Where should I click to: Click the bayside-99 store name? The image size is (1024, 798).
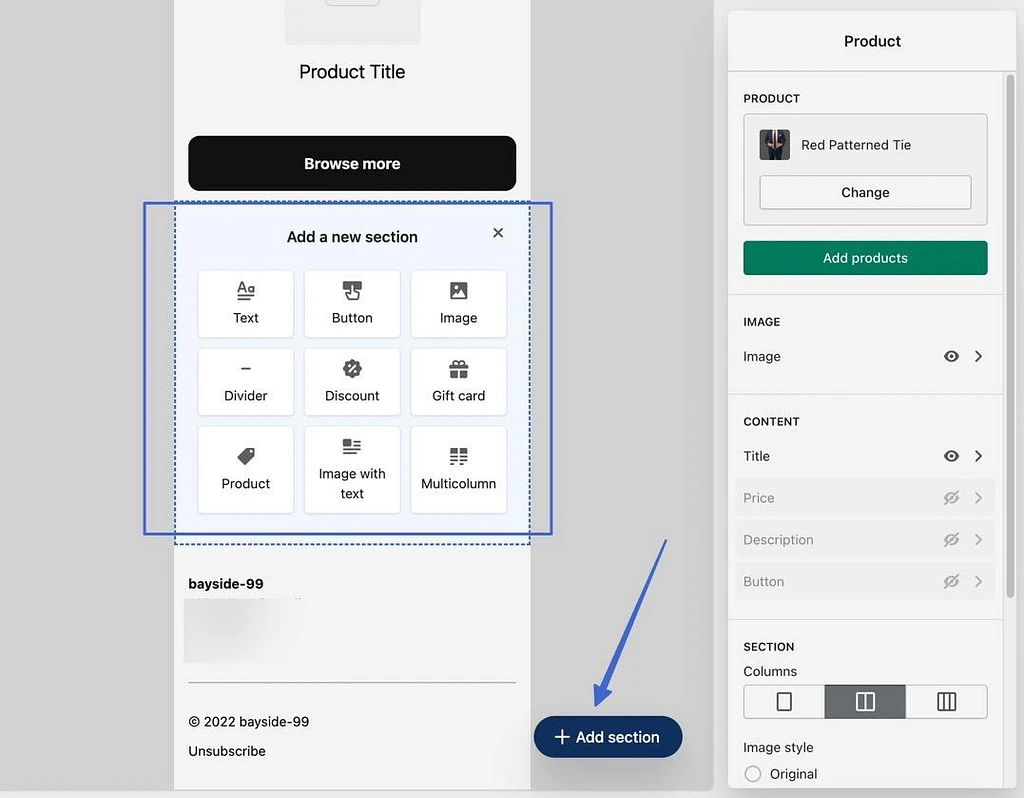pyautogui.click(x=226, y=584)
